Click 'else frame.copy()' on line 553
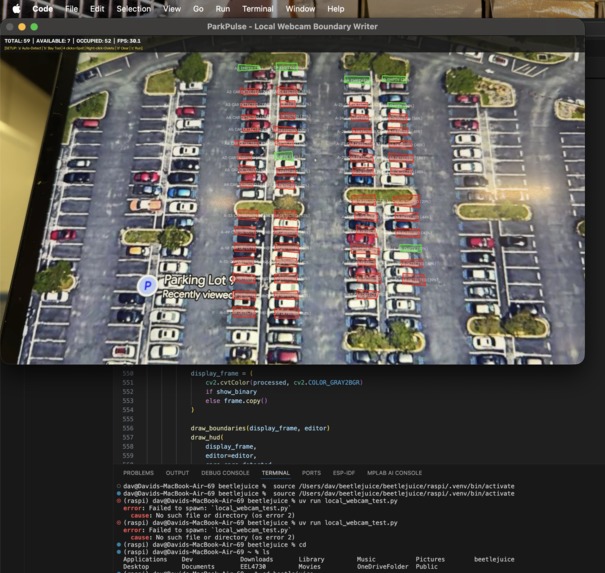Screen dimensions: 605x573 pos(236,401)
